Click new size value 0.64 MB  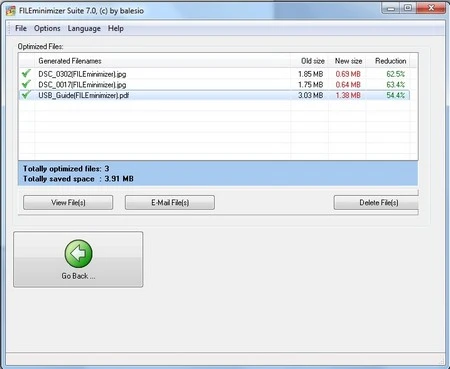coord(348,85)
